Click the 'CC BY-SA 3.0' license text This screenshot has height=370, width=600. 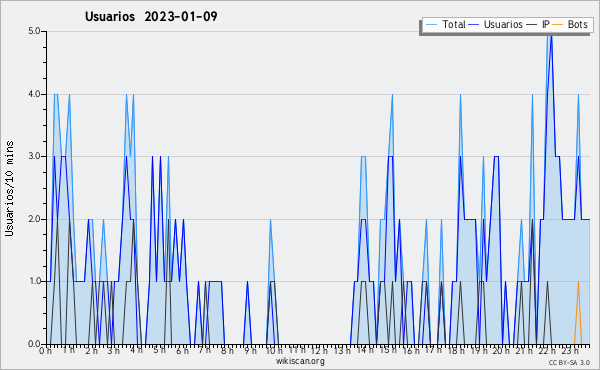point(569,363)
